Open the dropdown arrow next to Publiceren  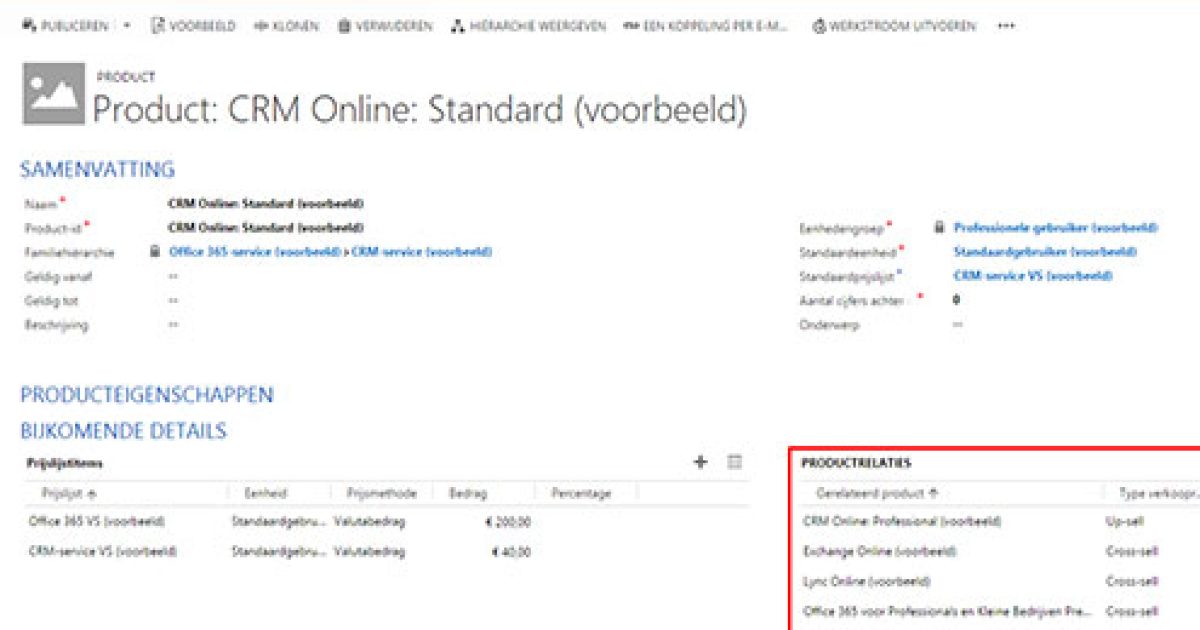(127, 26)
